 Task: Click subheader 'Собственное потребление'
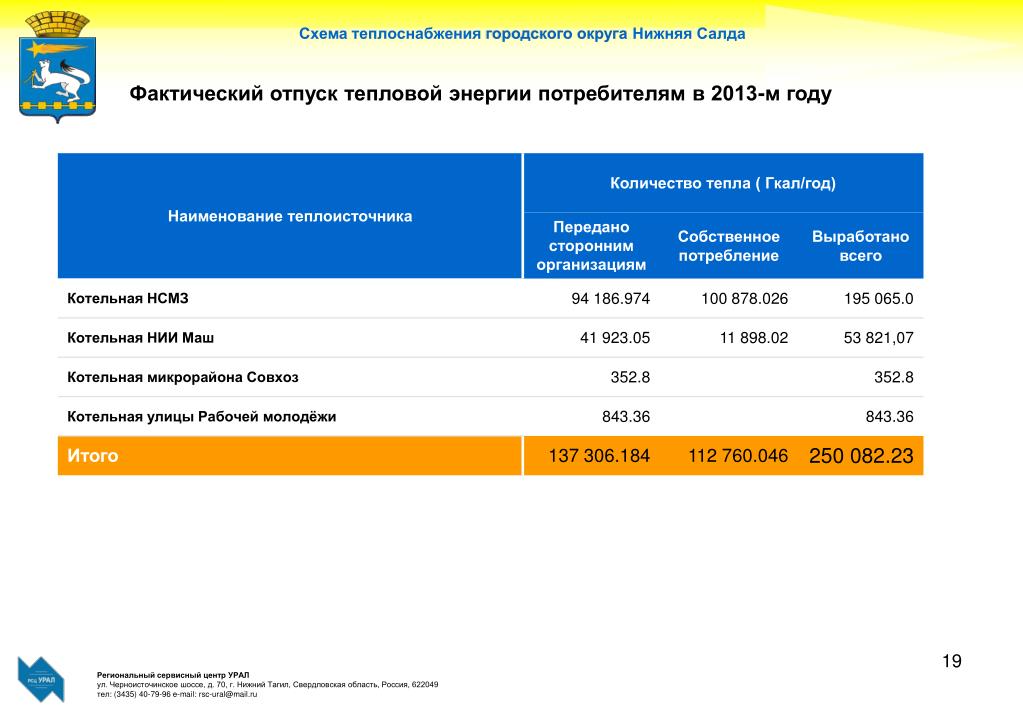point(729,246)
